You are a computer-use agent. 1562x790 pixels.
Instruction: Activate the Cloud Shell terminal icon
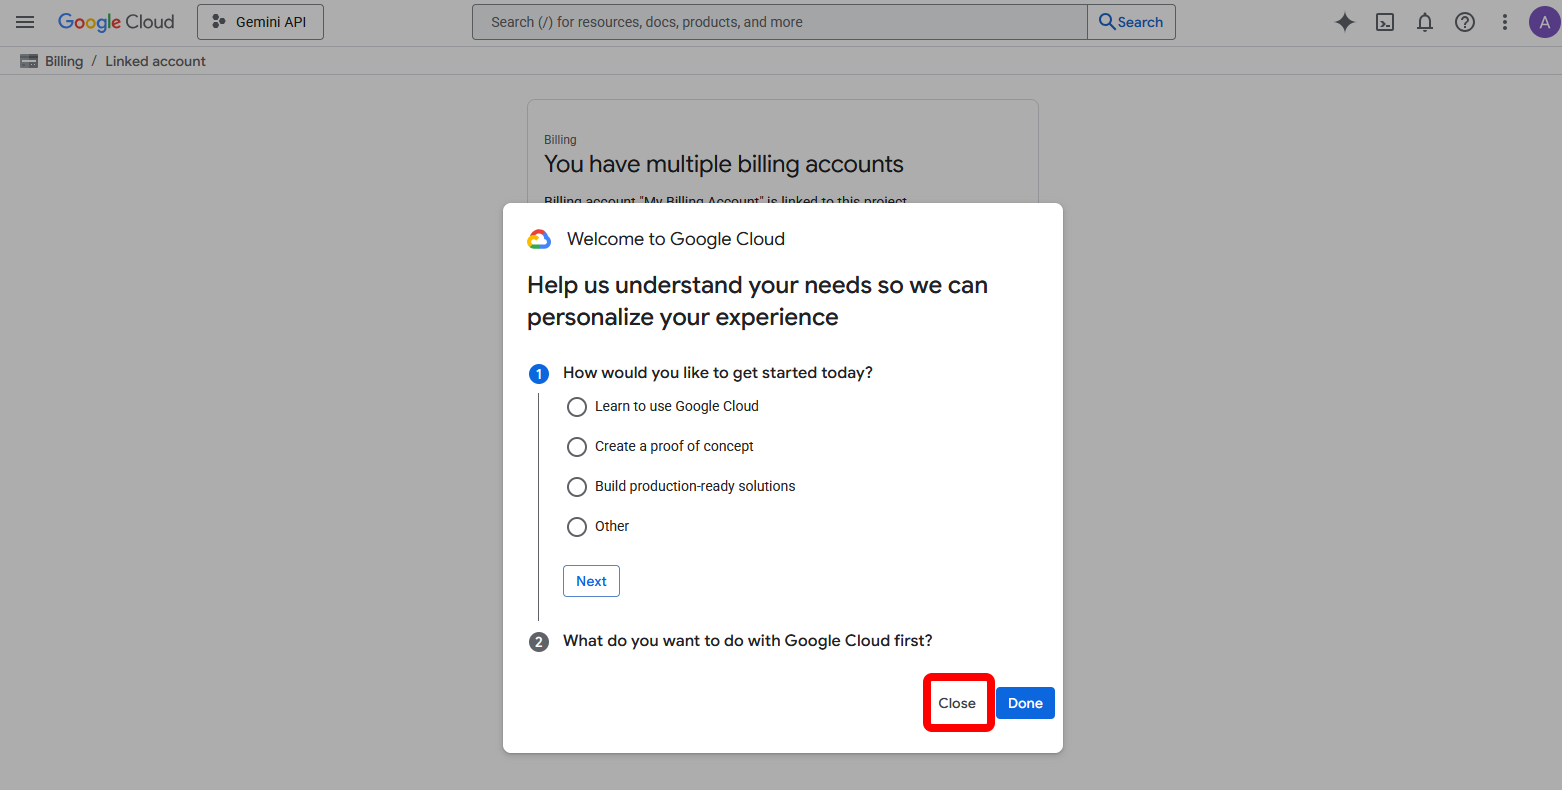pyautogui.click(x=1385, y=22)
